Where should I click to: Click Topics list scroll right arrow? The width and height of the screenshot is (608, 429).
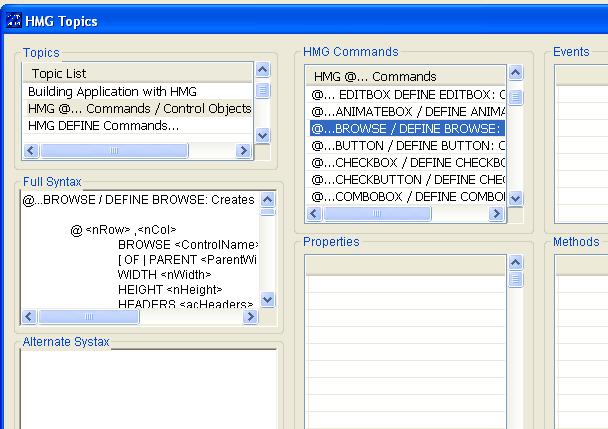[243, 150]
